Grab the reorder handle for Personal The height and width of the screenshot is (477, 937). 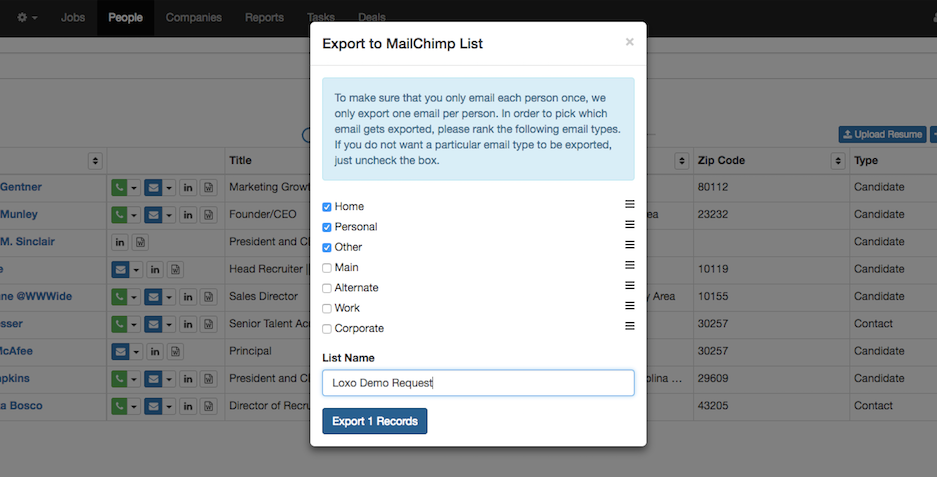630,224
